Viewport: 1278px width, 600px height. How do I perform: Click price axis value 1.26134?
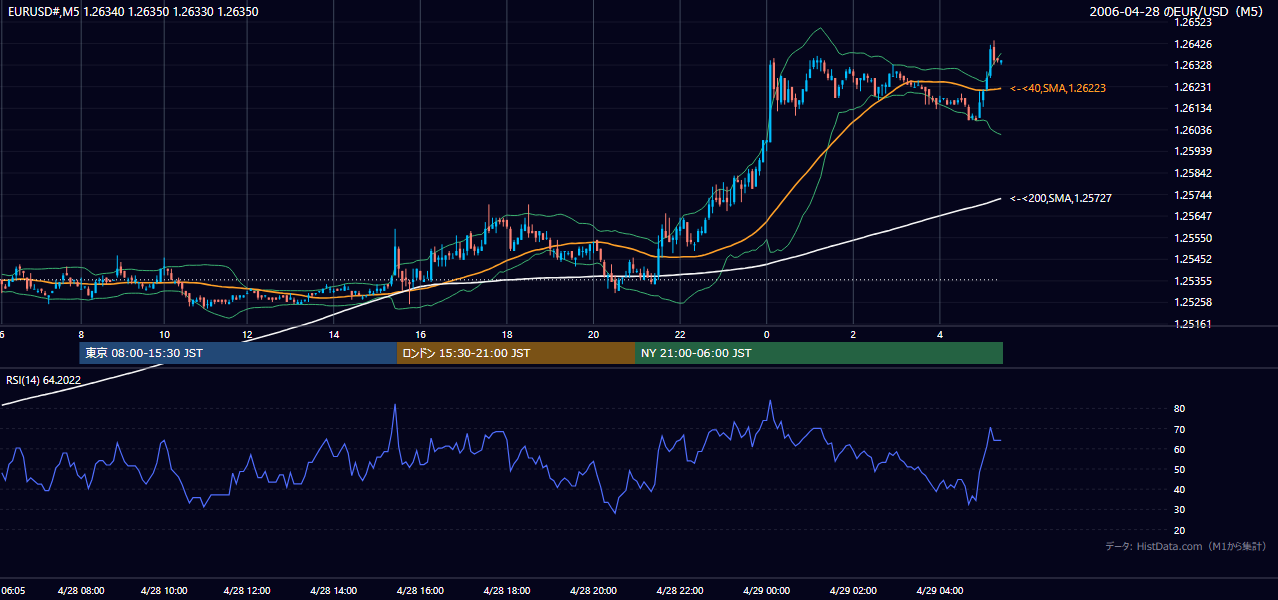click(1192, 108)
